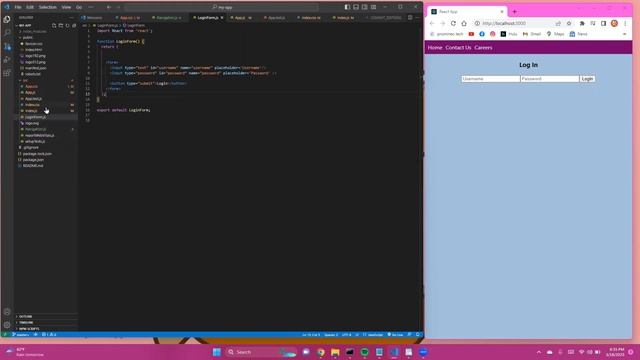Bookmark this page with star icon
This screenshot has width=640, height=360.
coord(569,23)
